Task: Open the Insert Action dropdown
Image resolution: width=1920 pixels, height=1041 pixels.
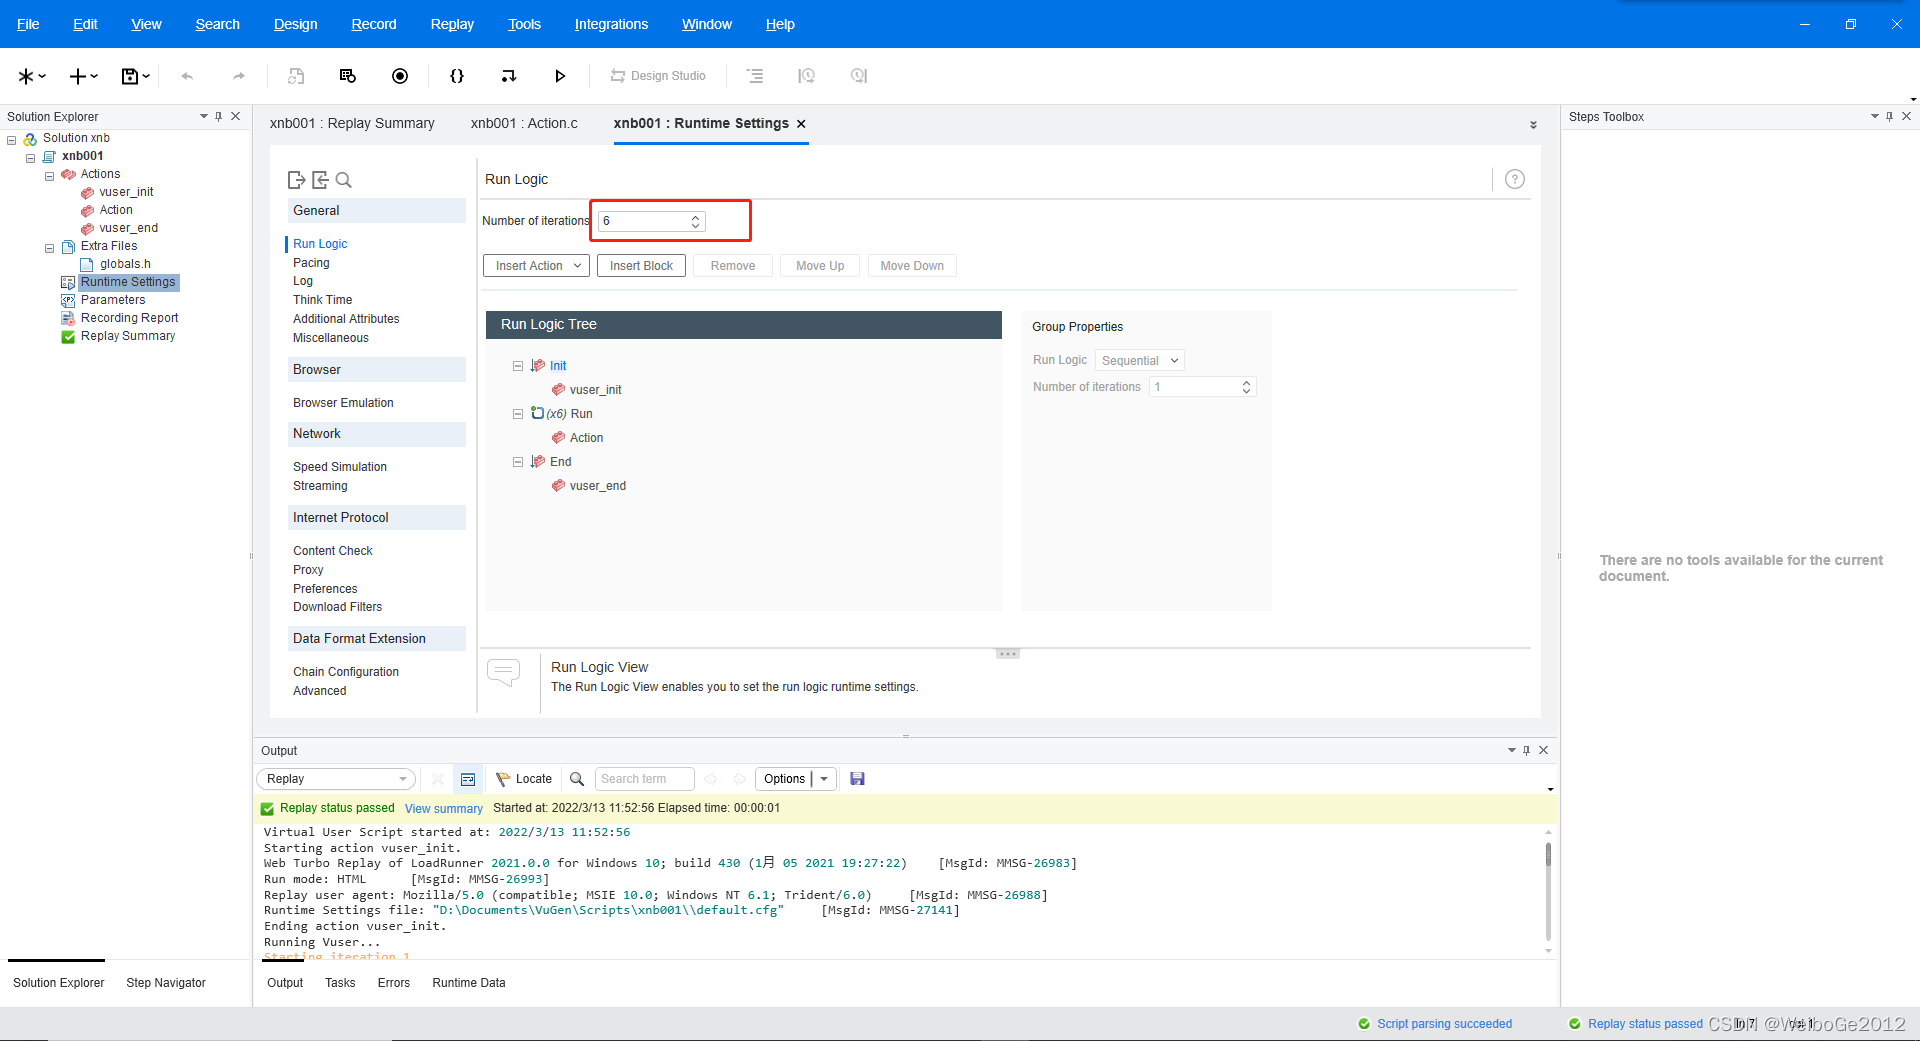Action: pos(536,266)
